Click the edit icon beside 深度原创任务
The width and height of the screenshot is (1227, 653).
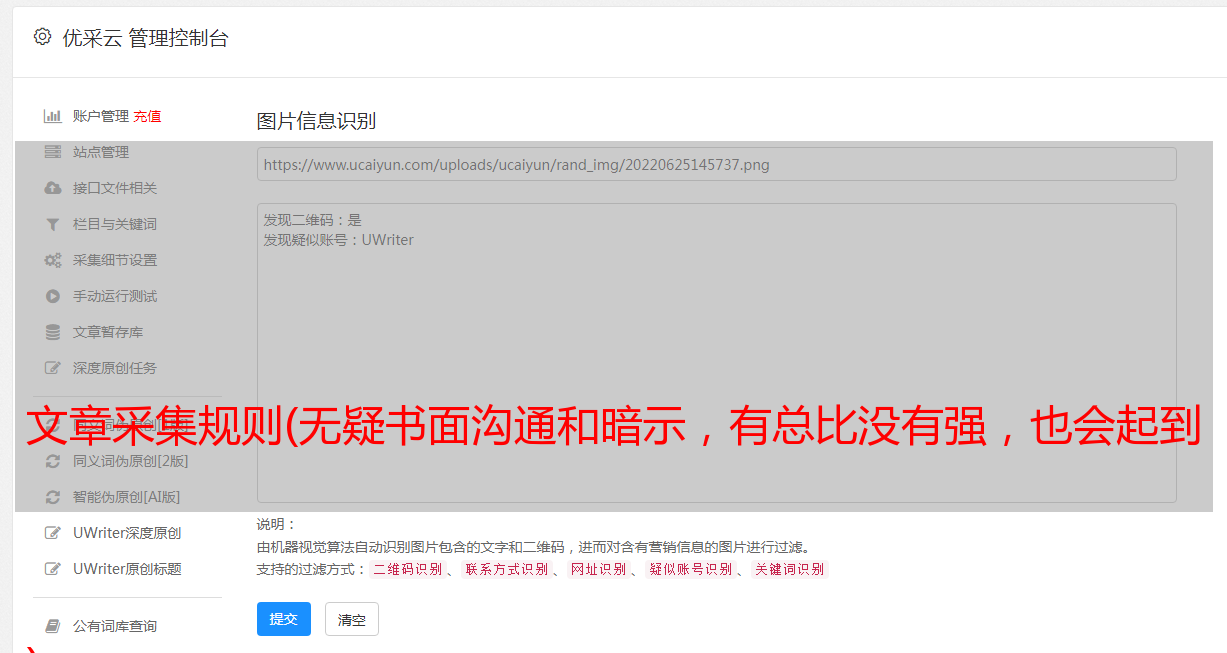pos(53,368)
